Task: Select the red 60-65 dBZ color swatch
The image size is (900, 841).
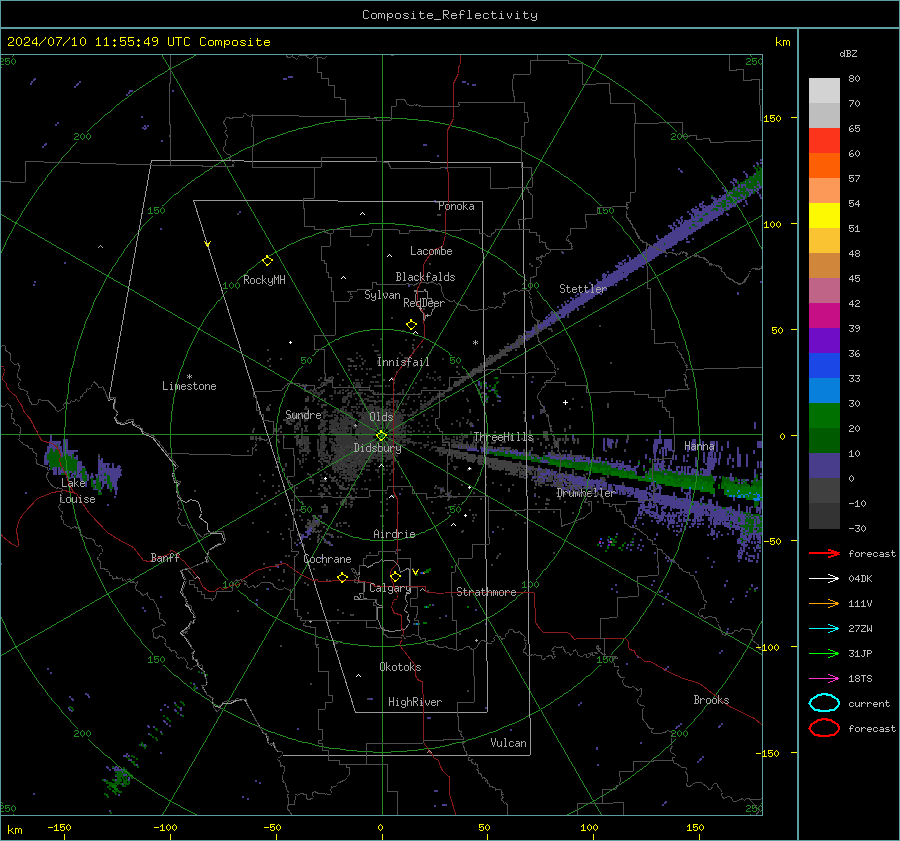Action: pyautogui.click(x=824, y=141)
